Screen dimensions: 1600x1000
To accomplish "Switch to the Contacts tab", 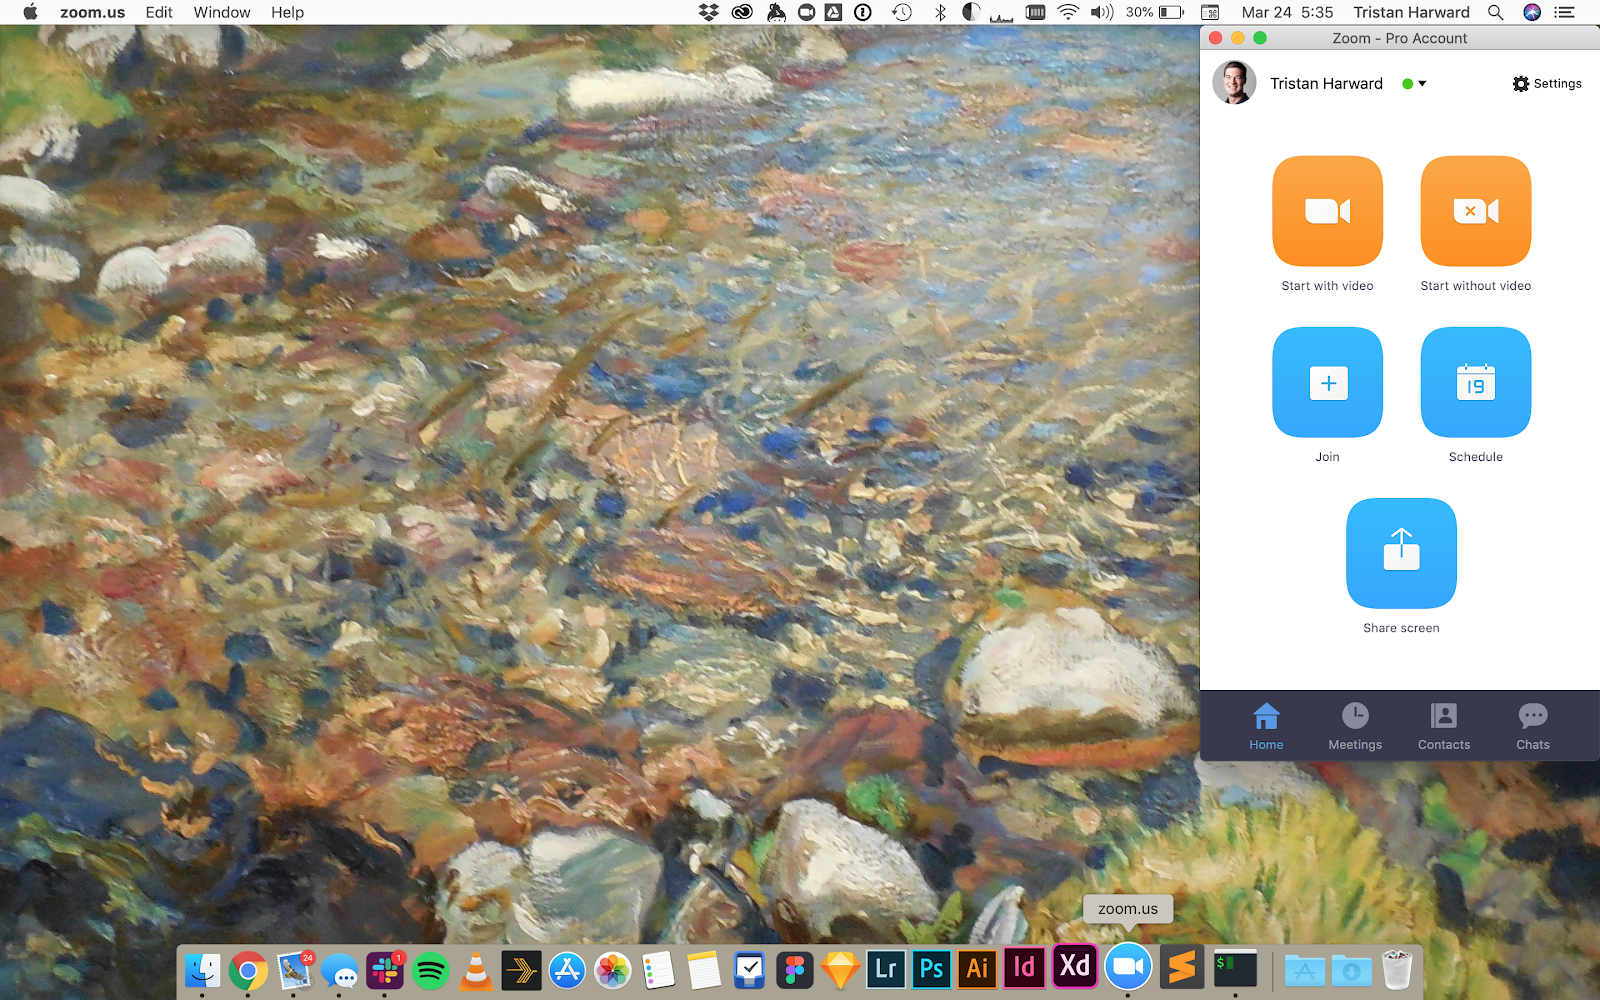I will click(x=1444, y=726).
